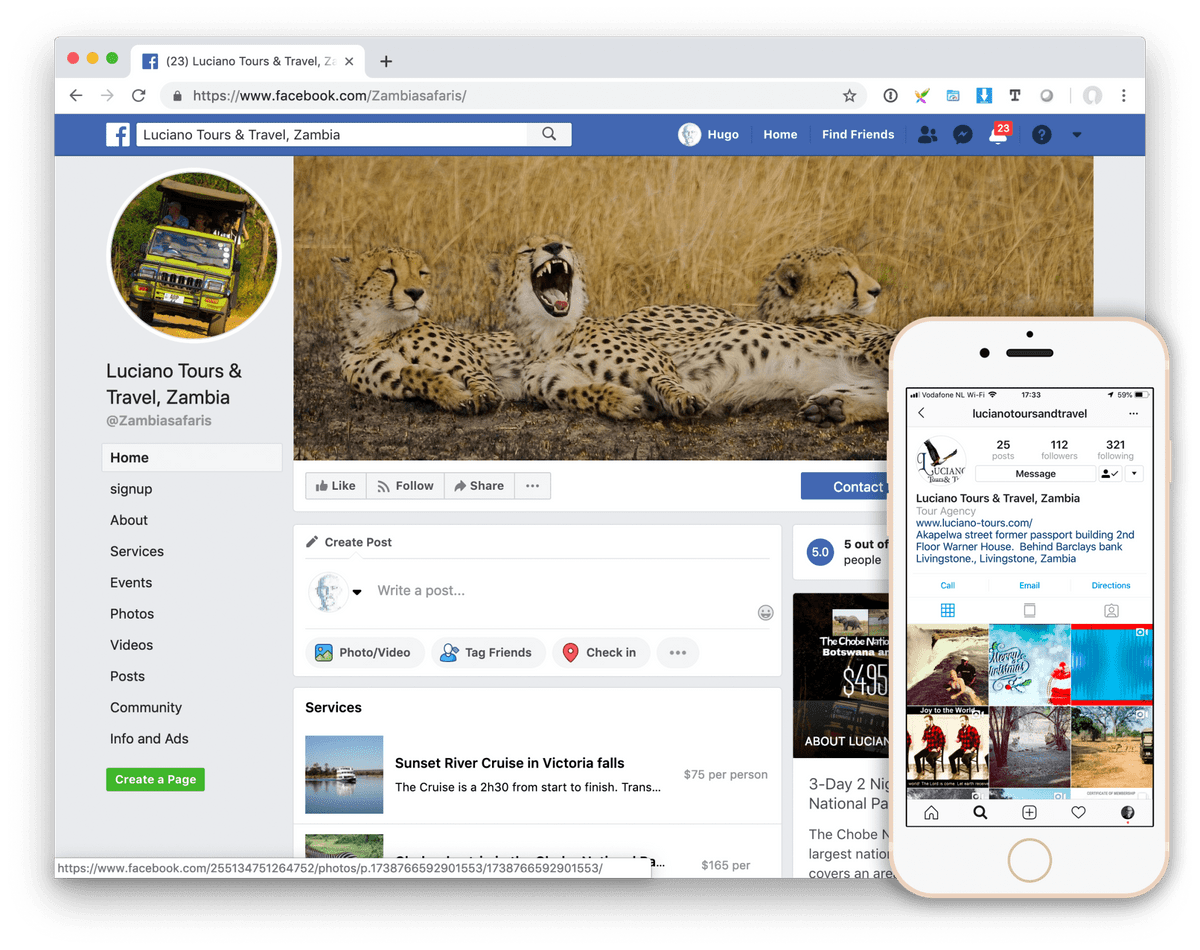Click the Facebook search field
This screenshot has width=1200, height=950.
coord(332,134)
